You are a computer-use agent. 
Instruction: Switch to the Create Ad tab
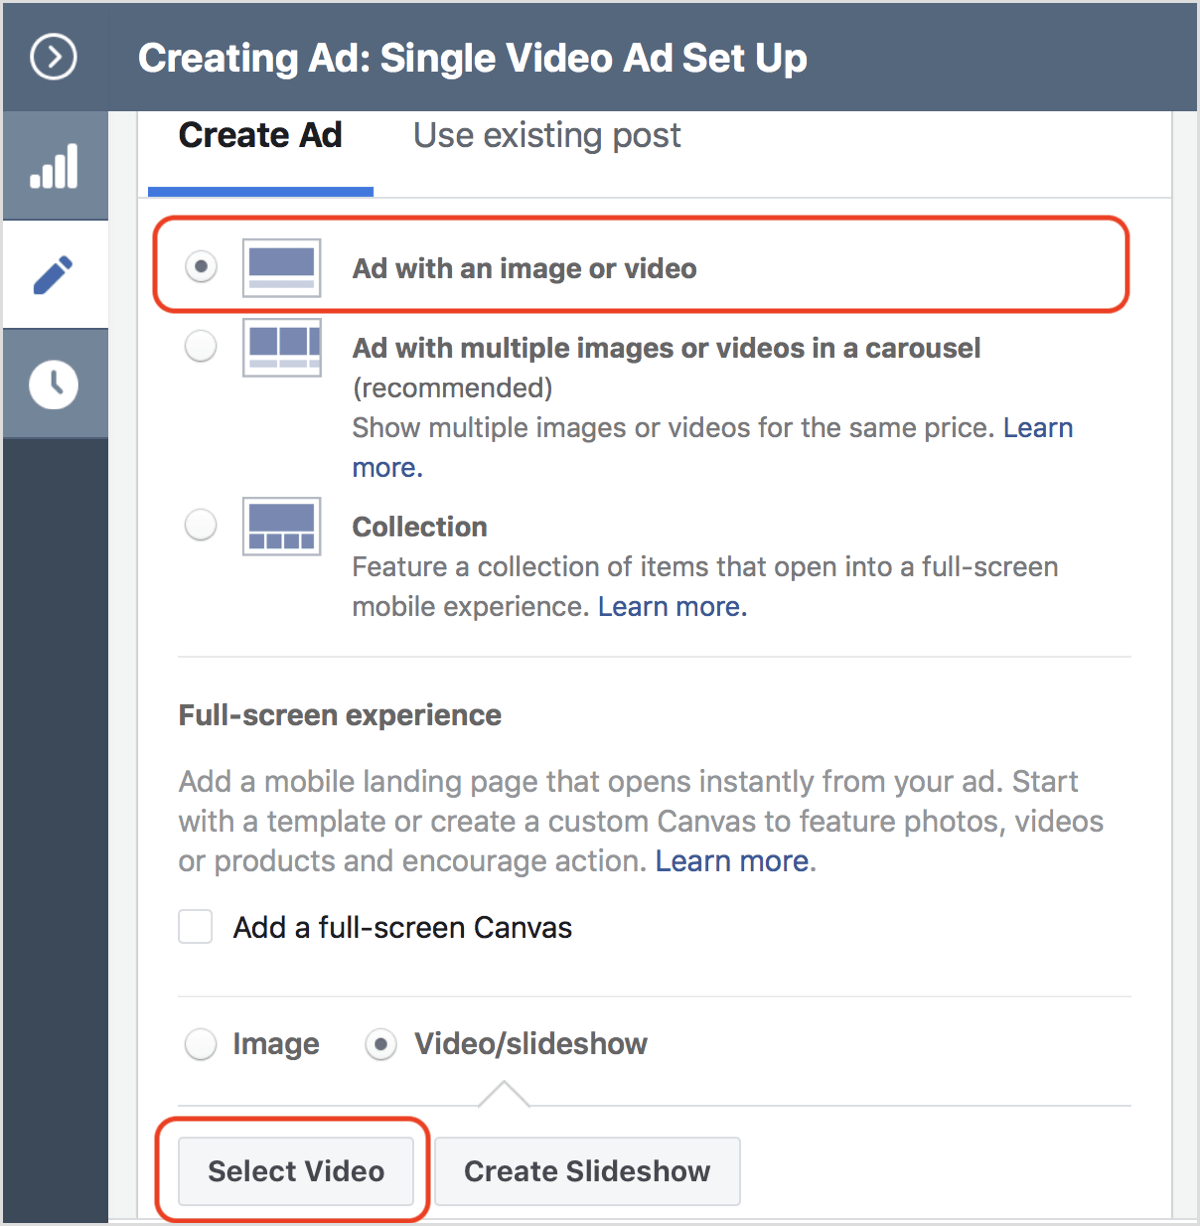click(x=260, y=136)
